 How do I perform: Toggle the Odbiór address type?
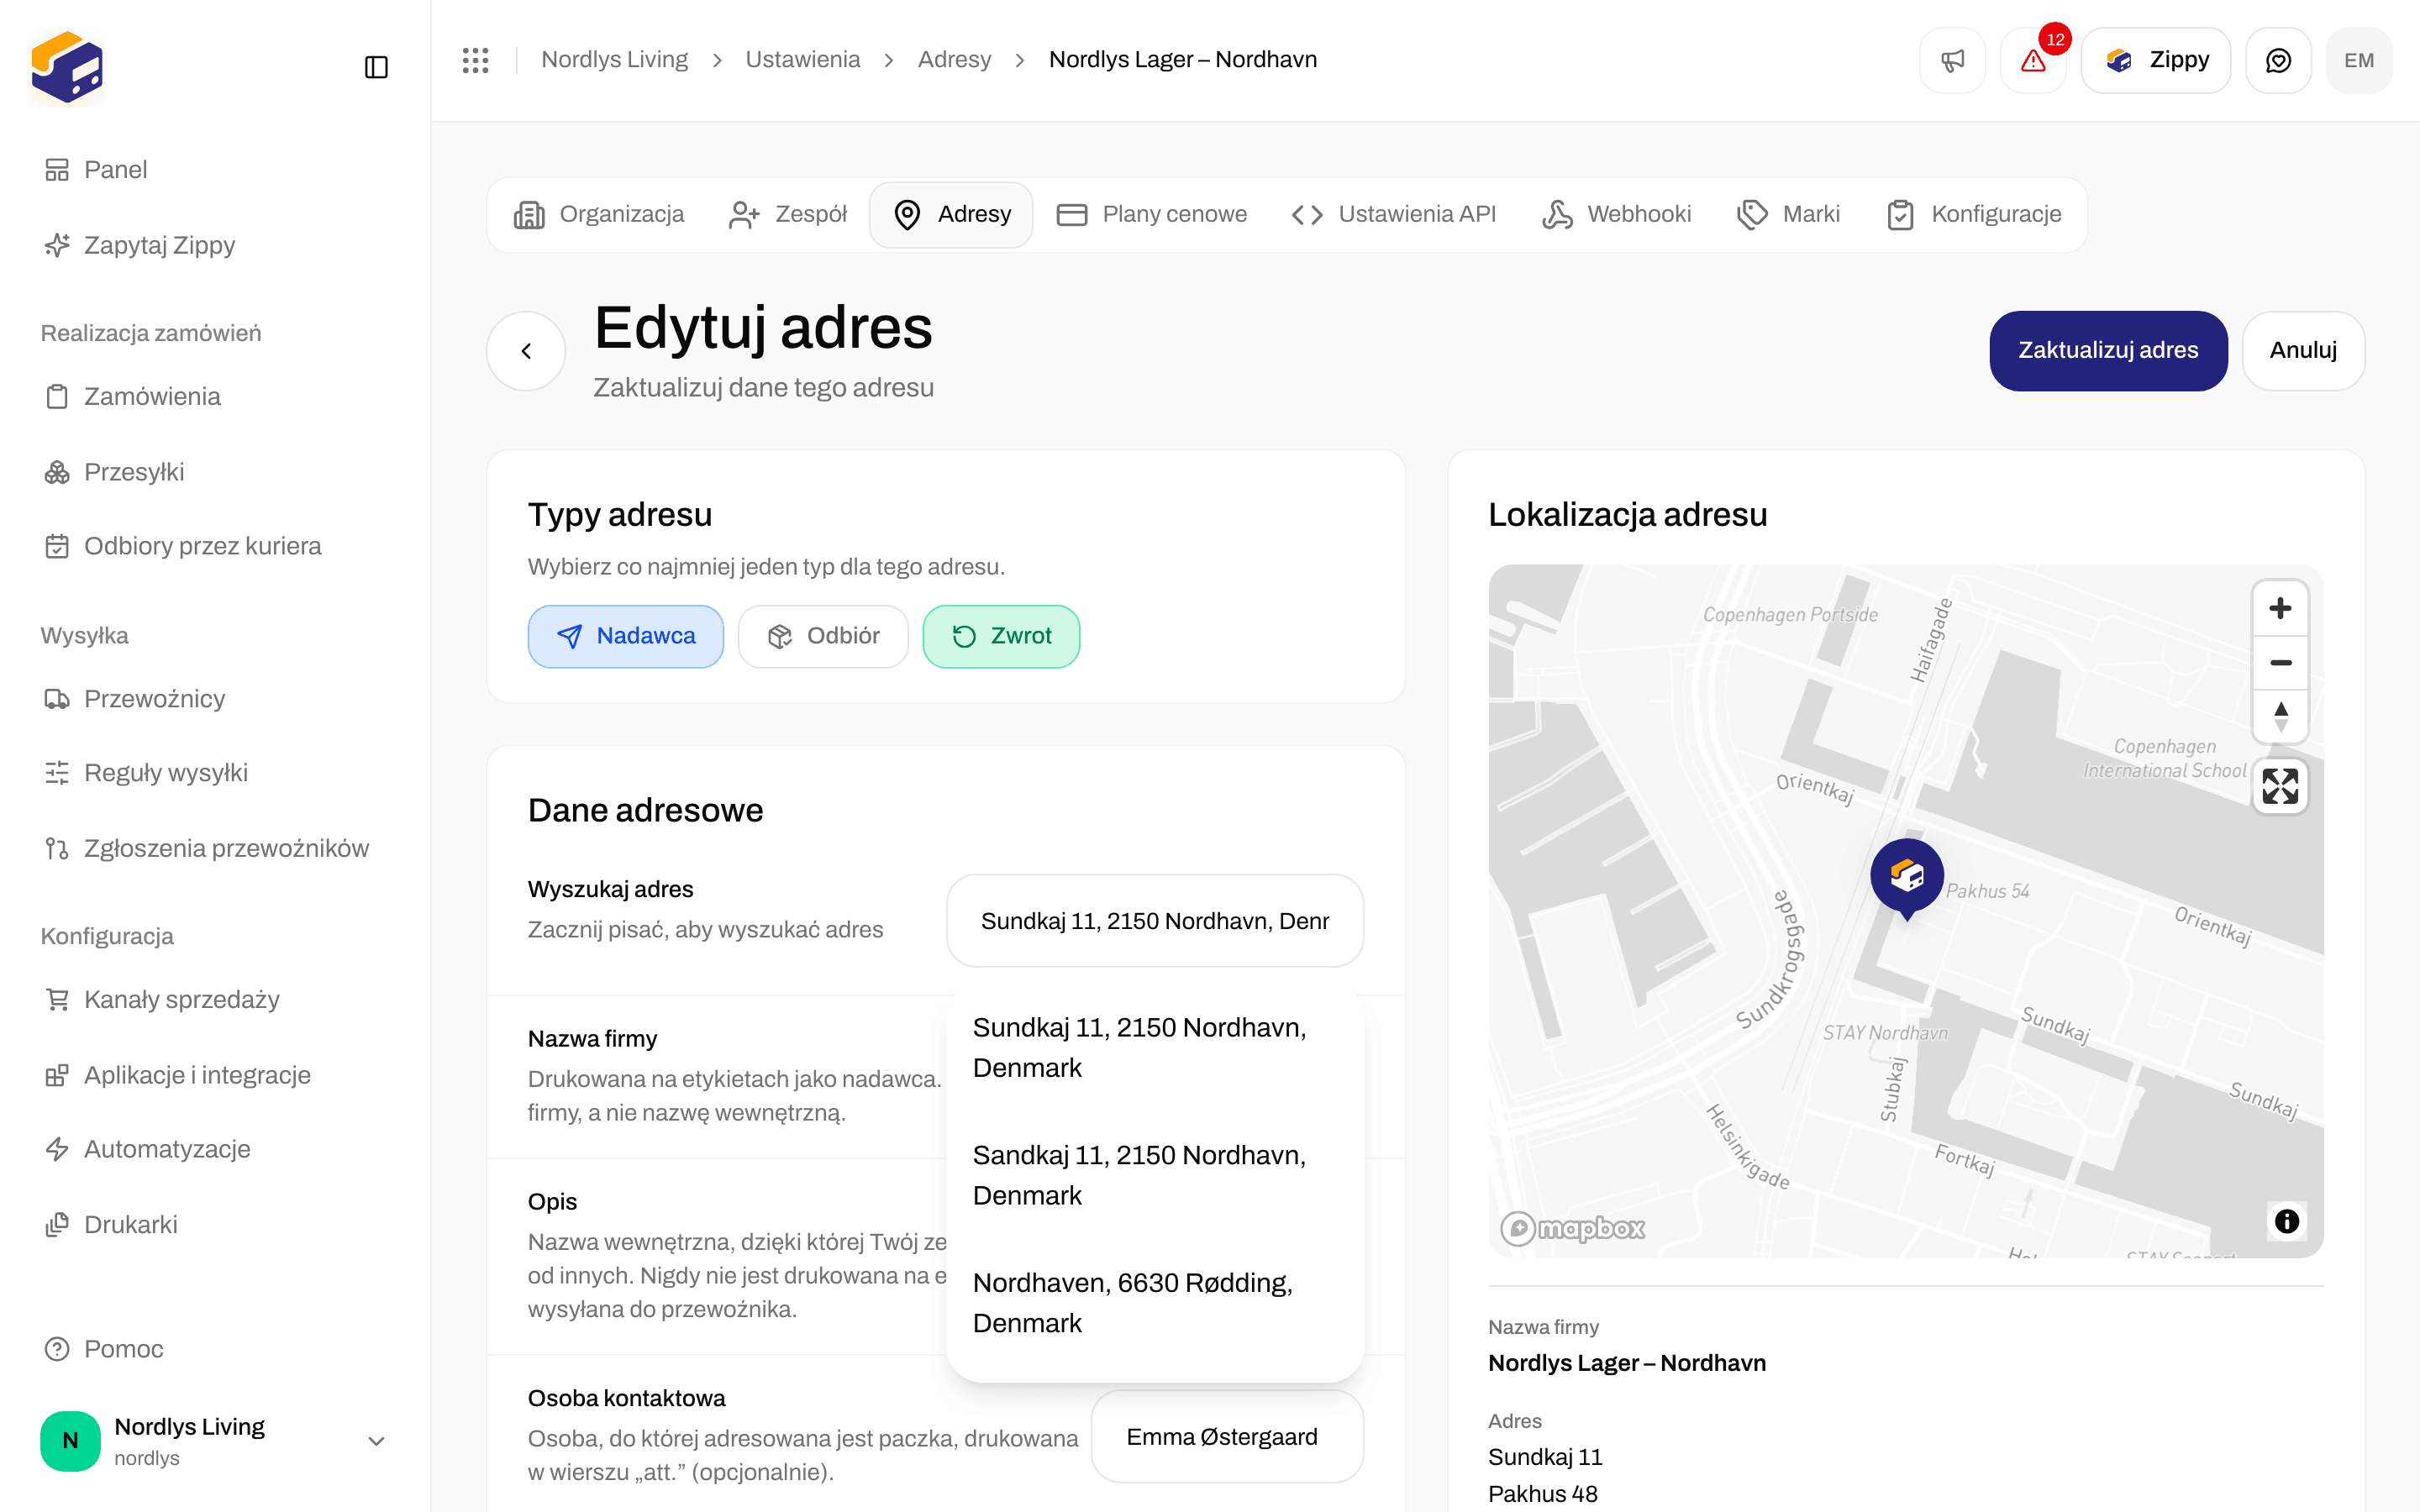click(x=823, y=636)
